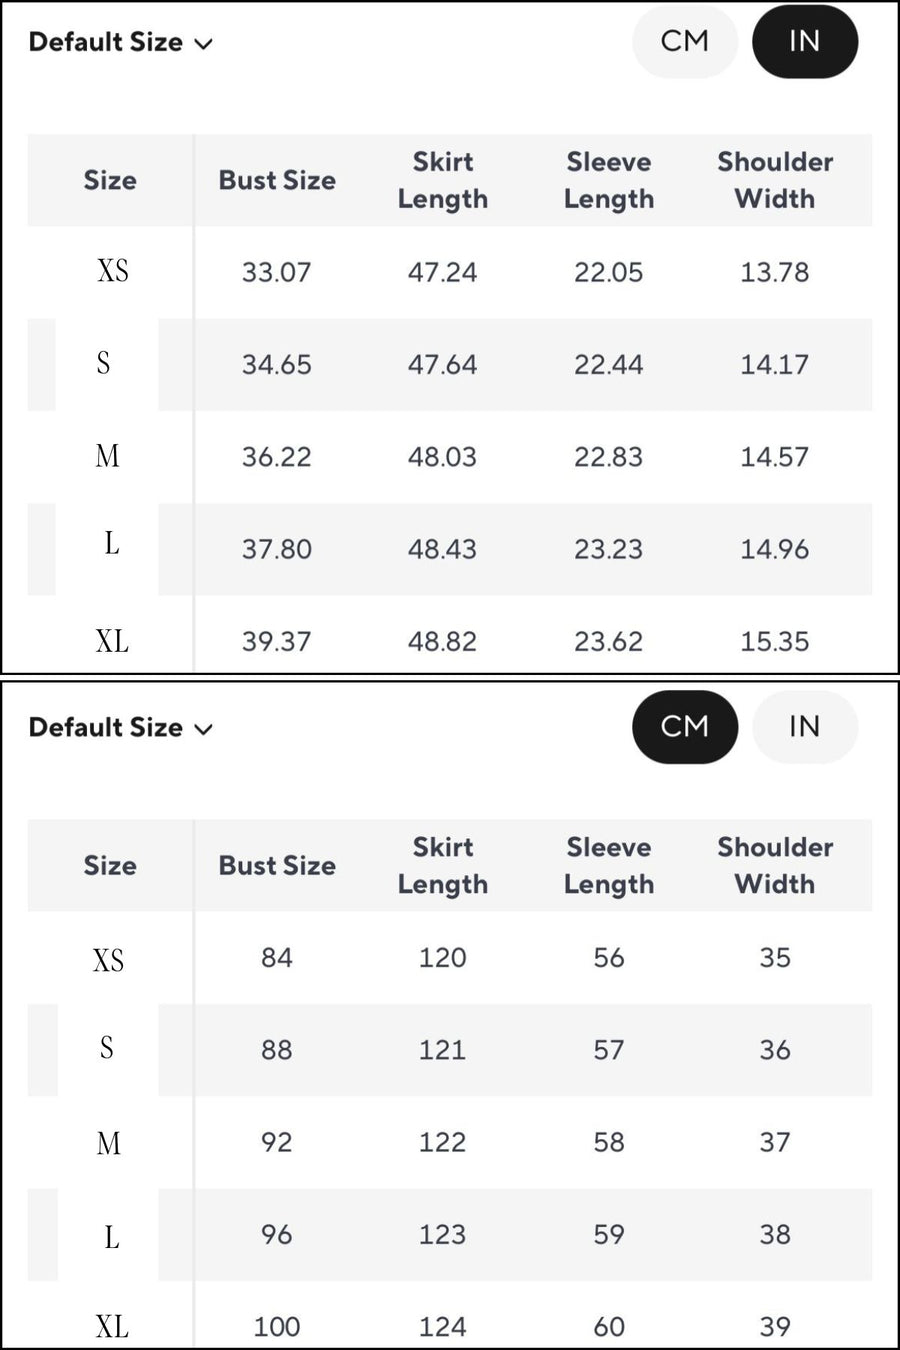
Task: Click the bust value 92 for size M
Action: pos(276,1142)
